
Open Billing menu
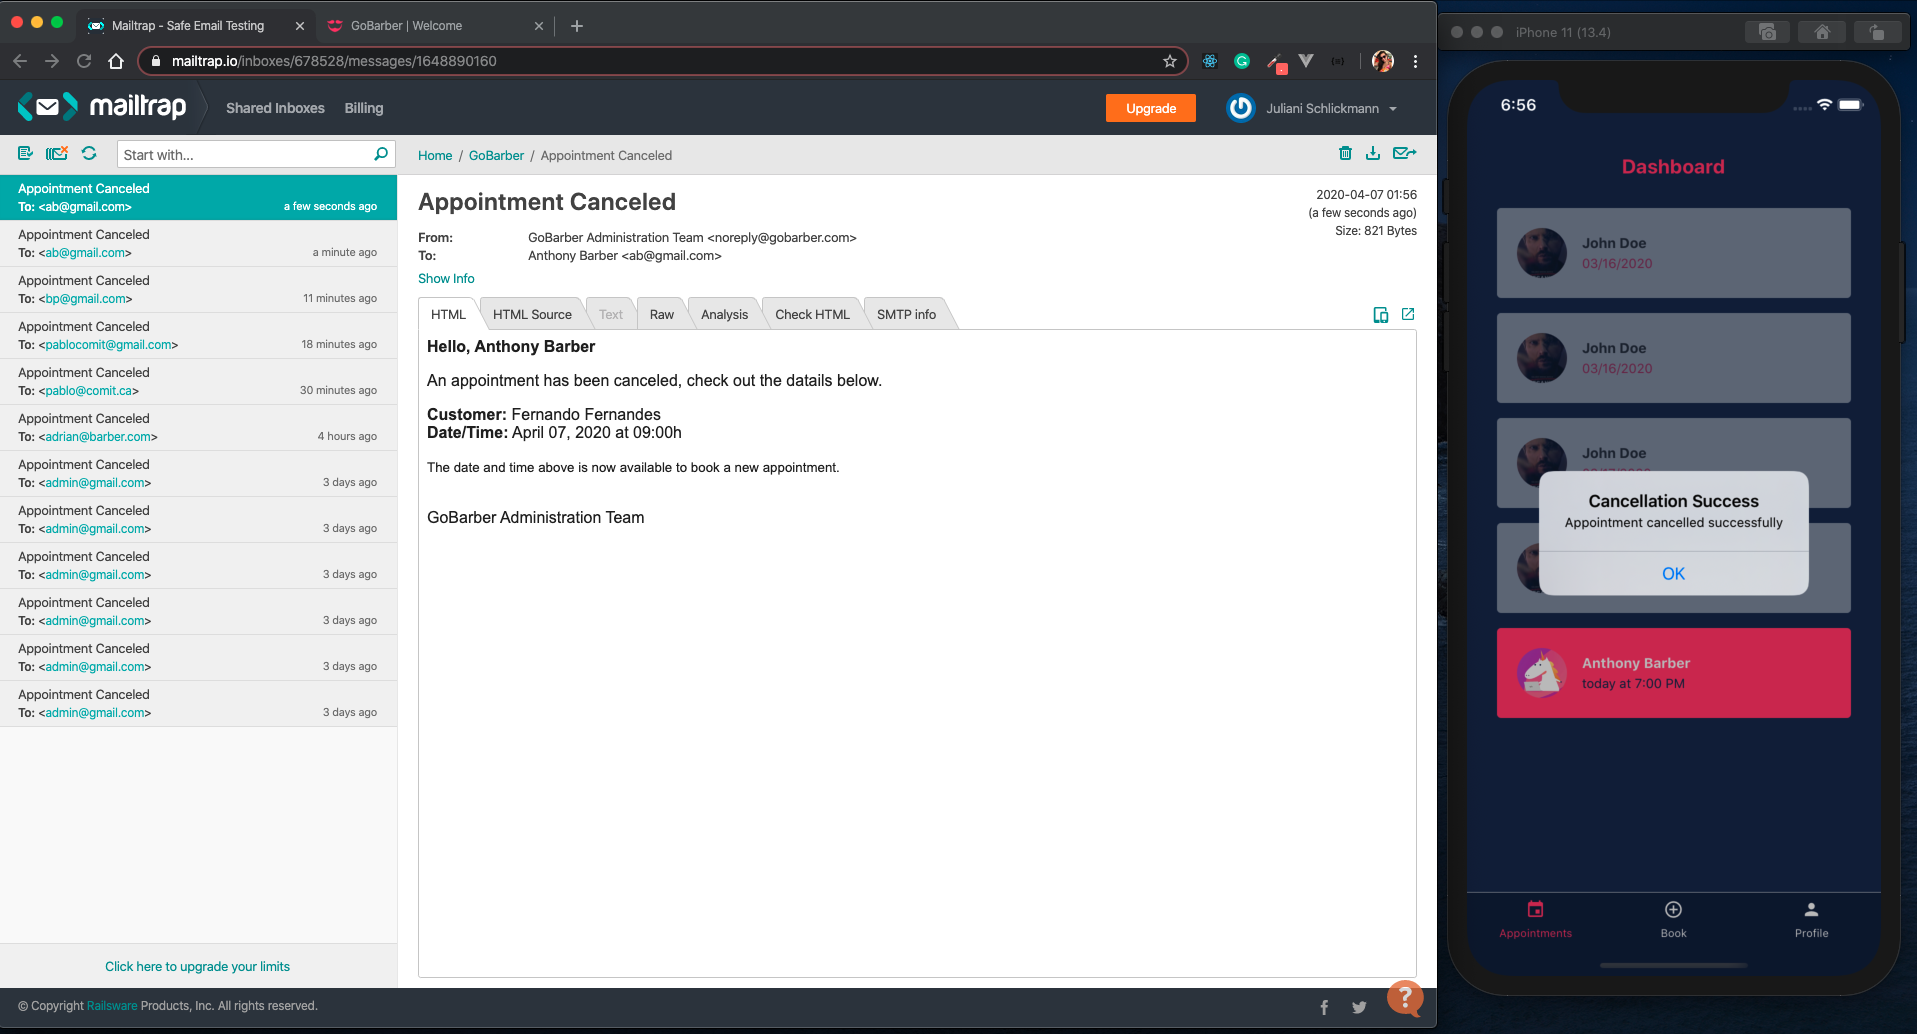coord(364,108)
